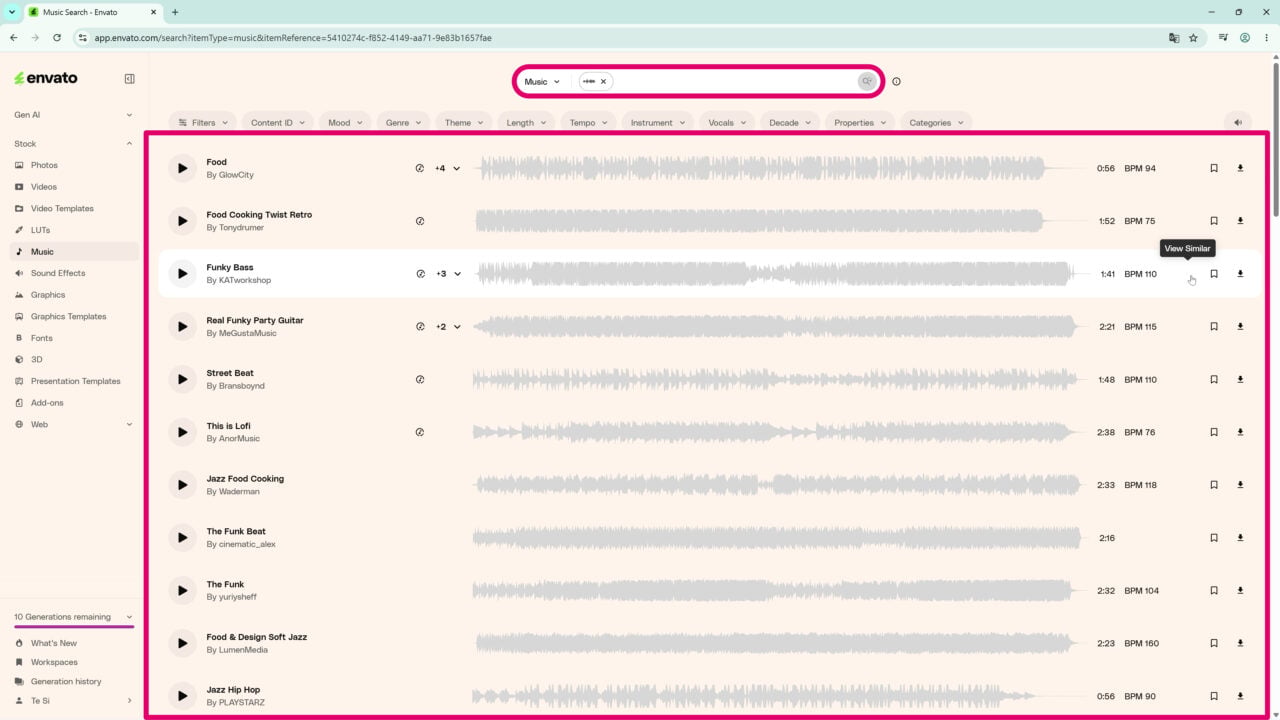The width and height of the screenshot is (1280, 720).
Task: Reload the page in Chrome
Action: pos(57,38)
